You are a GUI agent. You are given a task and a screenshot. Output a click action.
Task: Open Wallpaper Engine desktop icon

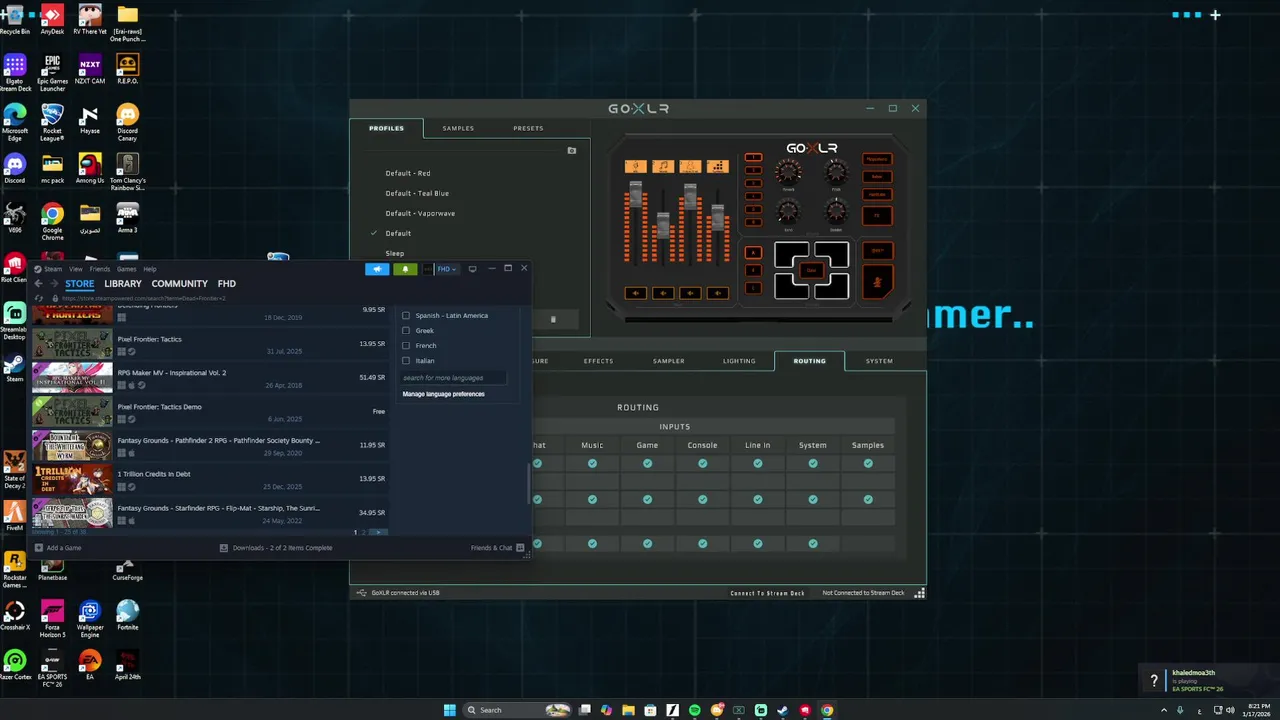[90, 619]
